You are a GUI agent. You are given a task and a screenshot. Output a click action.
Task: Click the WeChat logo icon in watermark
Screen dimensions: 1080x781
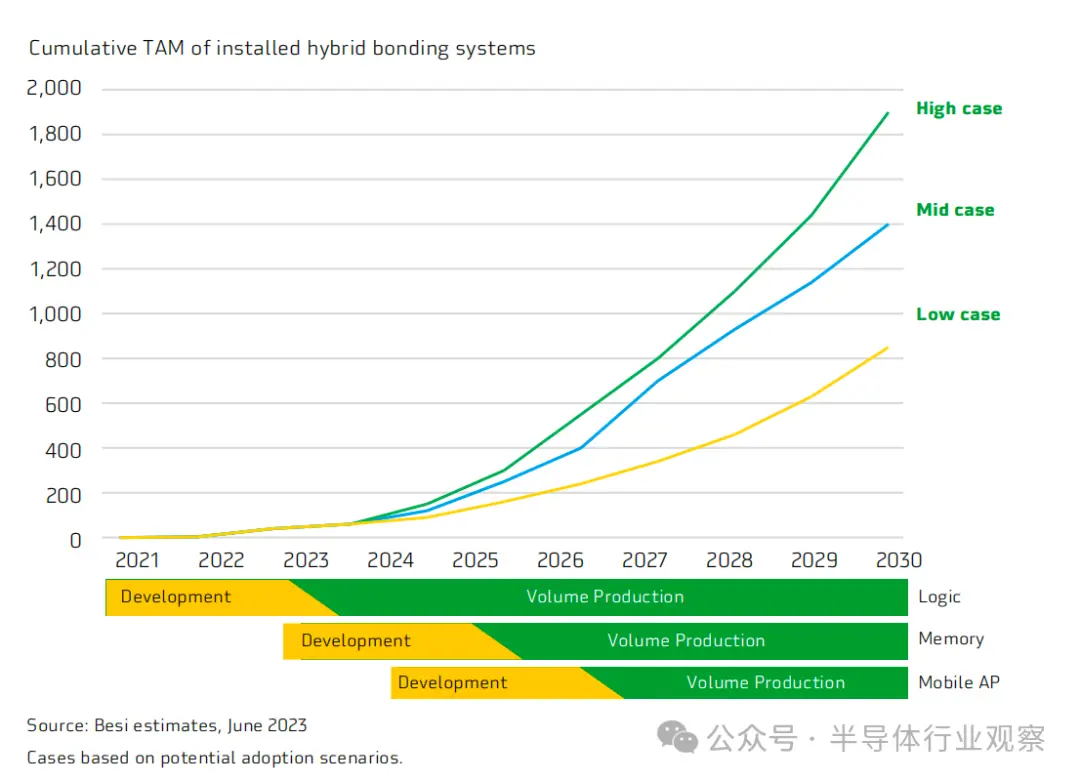pyautogui.click(x=677, y=737)
